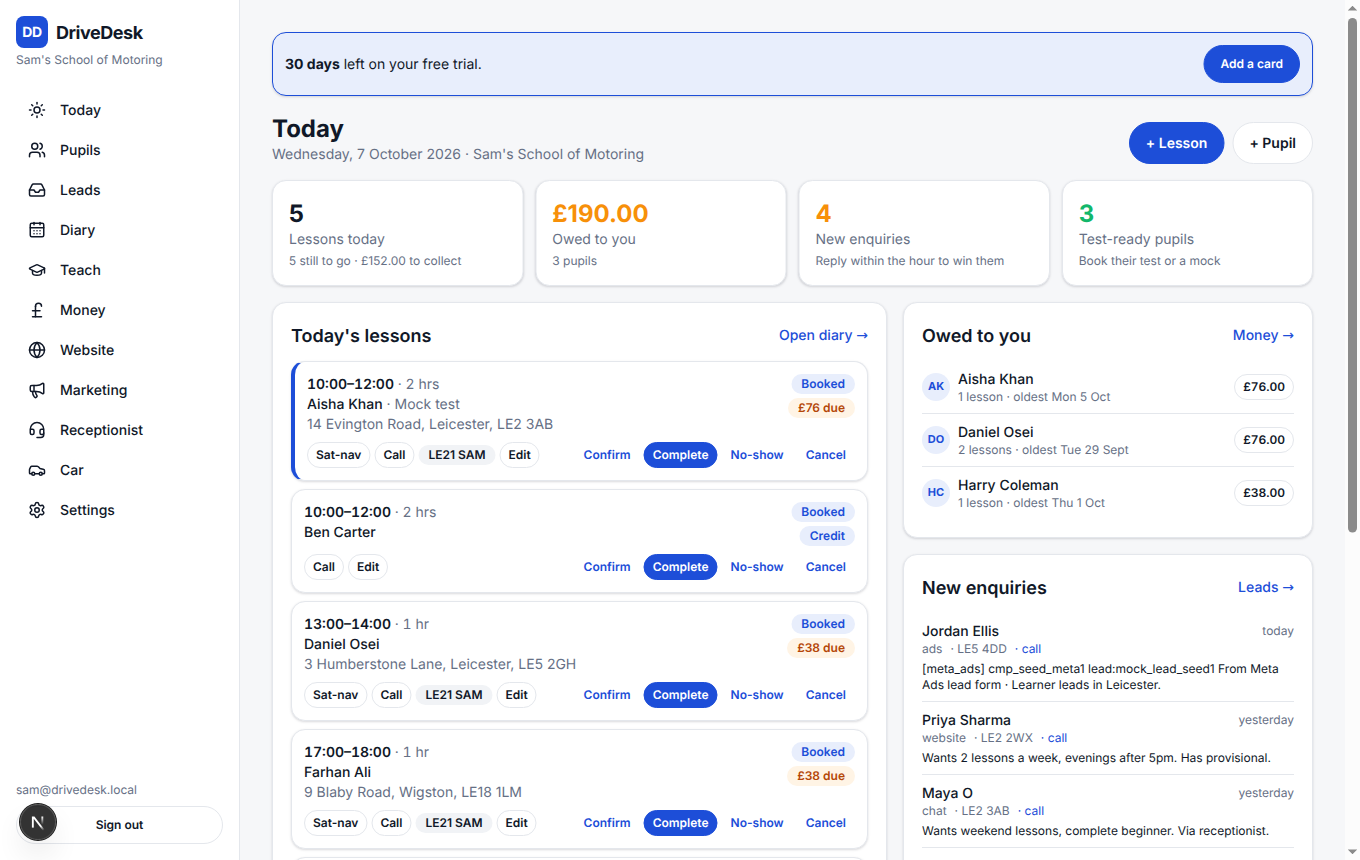This screenshot has height=860, width=1360.
Task: Cancel Daniel Osei's 13:00 lesson
Action: (x=826, y=695)
